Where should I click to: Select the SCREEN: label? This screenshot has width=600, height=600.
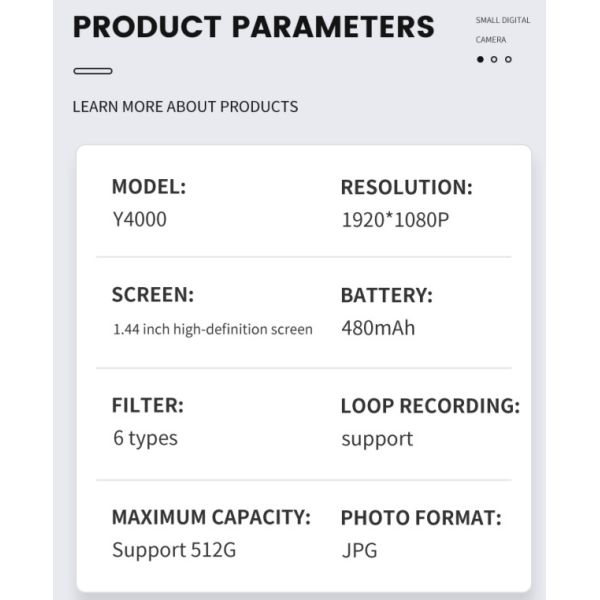[152, 295]
